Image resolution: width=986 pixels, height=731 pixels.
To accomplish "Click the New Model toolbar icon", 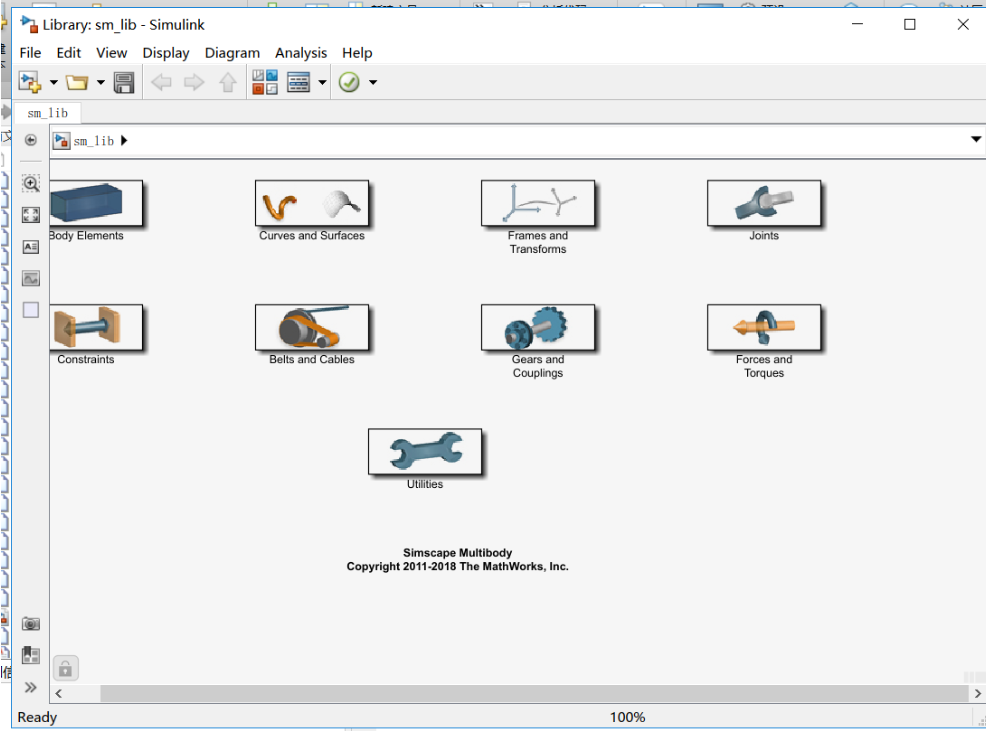I will [30, 82].
